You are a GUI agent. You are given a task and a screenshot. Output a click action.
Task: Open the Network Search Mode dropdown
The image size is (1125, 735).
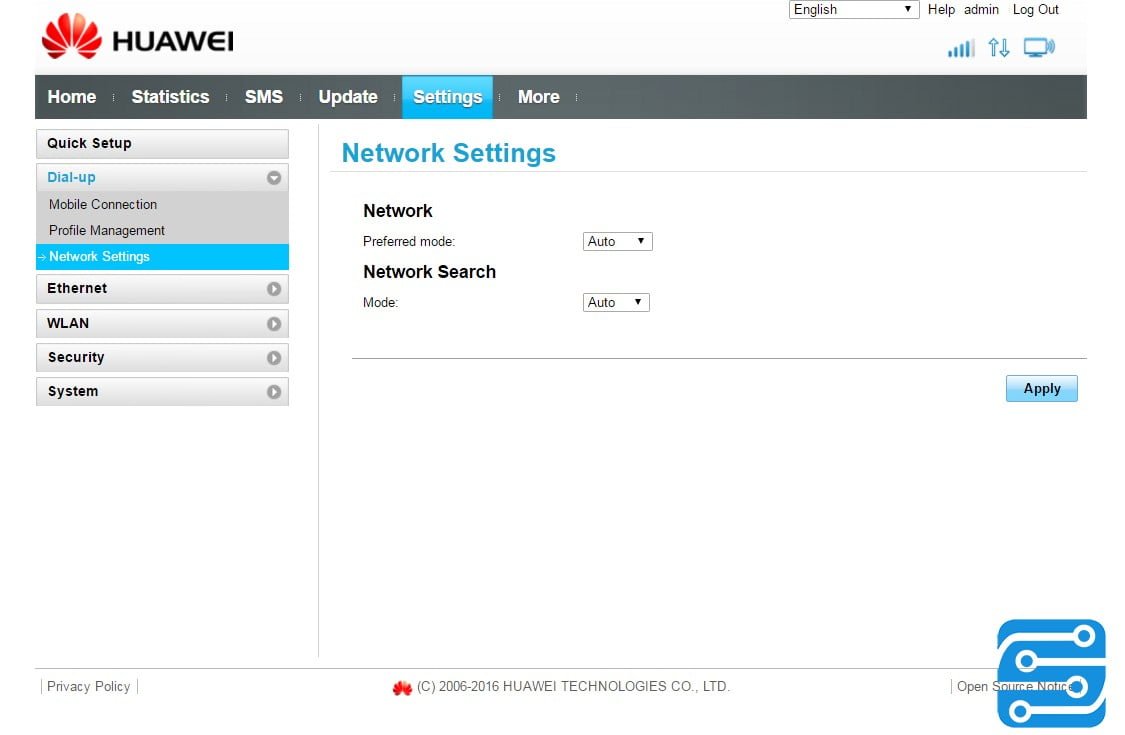coord(616,302)
